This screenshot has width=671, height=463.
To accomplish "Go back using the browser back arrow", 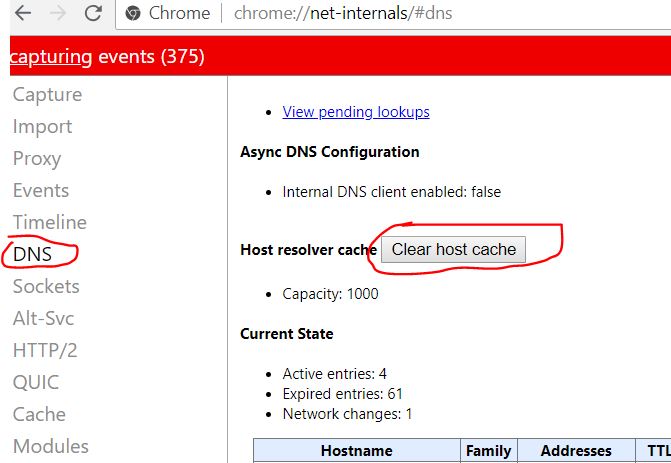I will click(23, 13).
